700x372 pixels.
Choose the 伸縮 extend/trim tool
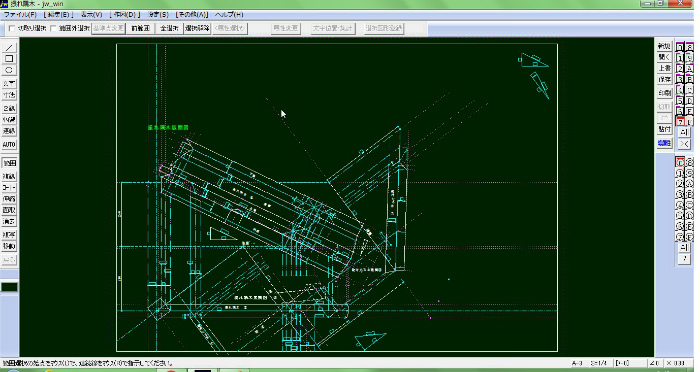[x=9, y=199]
